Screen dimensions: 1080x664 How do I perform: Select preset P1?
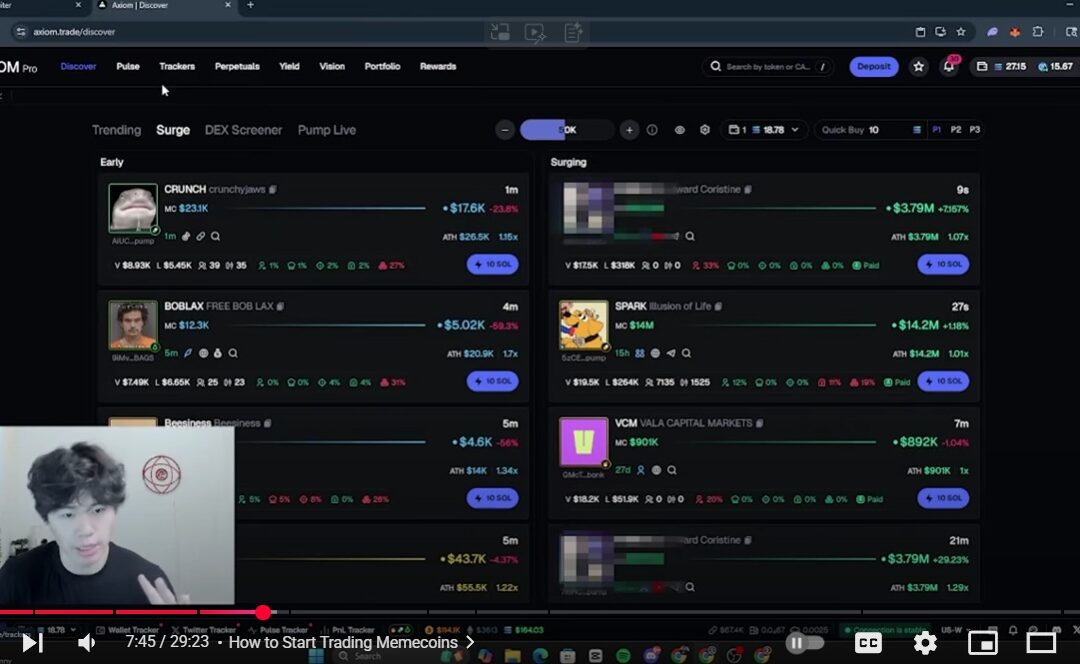point(936,129)
